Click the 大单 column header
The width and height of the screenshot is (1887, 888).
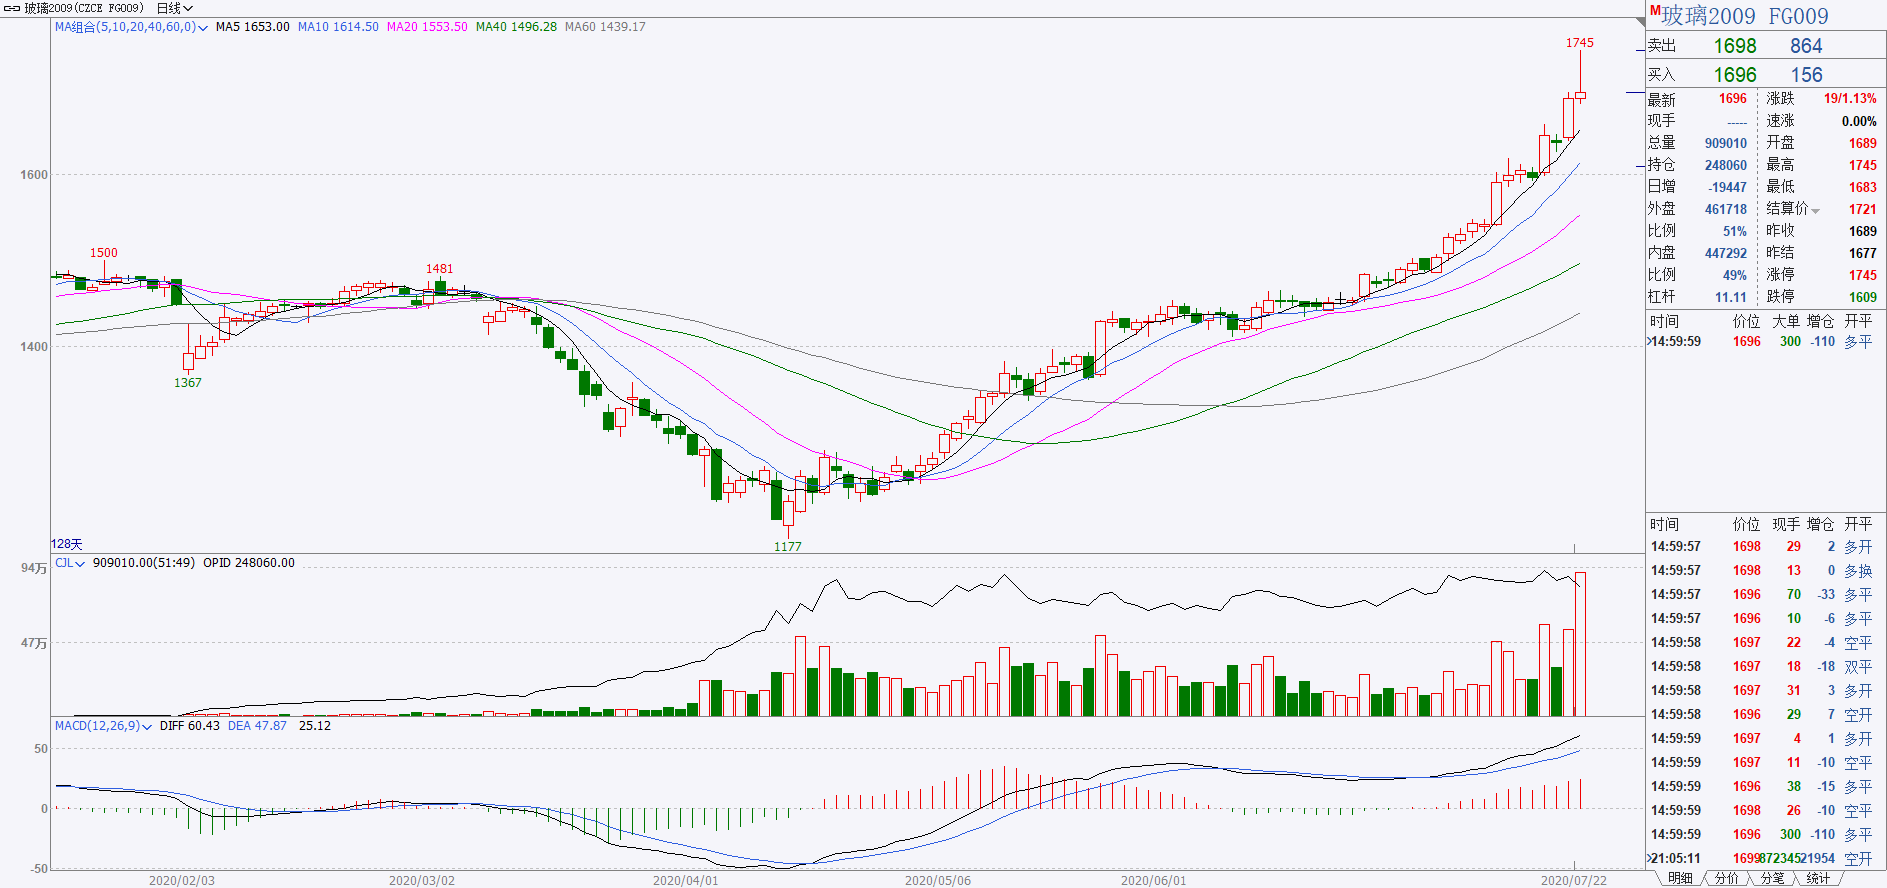(1786, 321)
